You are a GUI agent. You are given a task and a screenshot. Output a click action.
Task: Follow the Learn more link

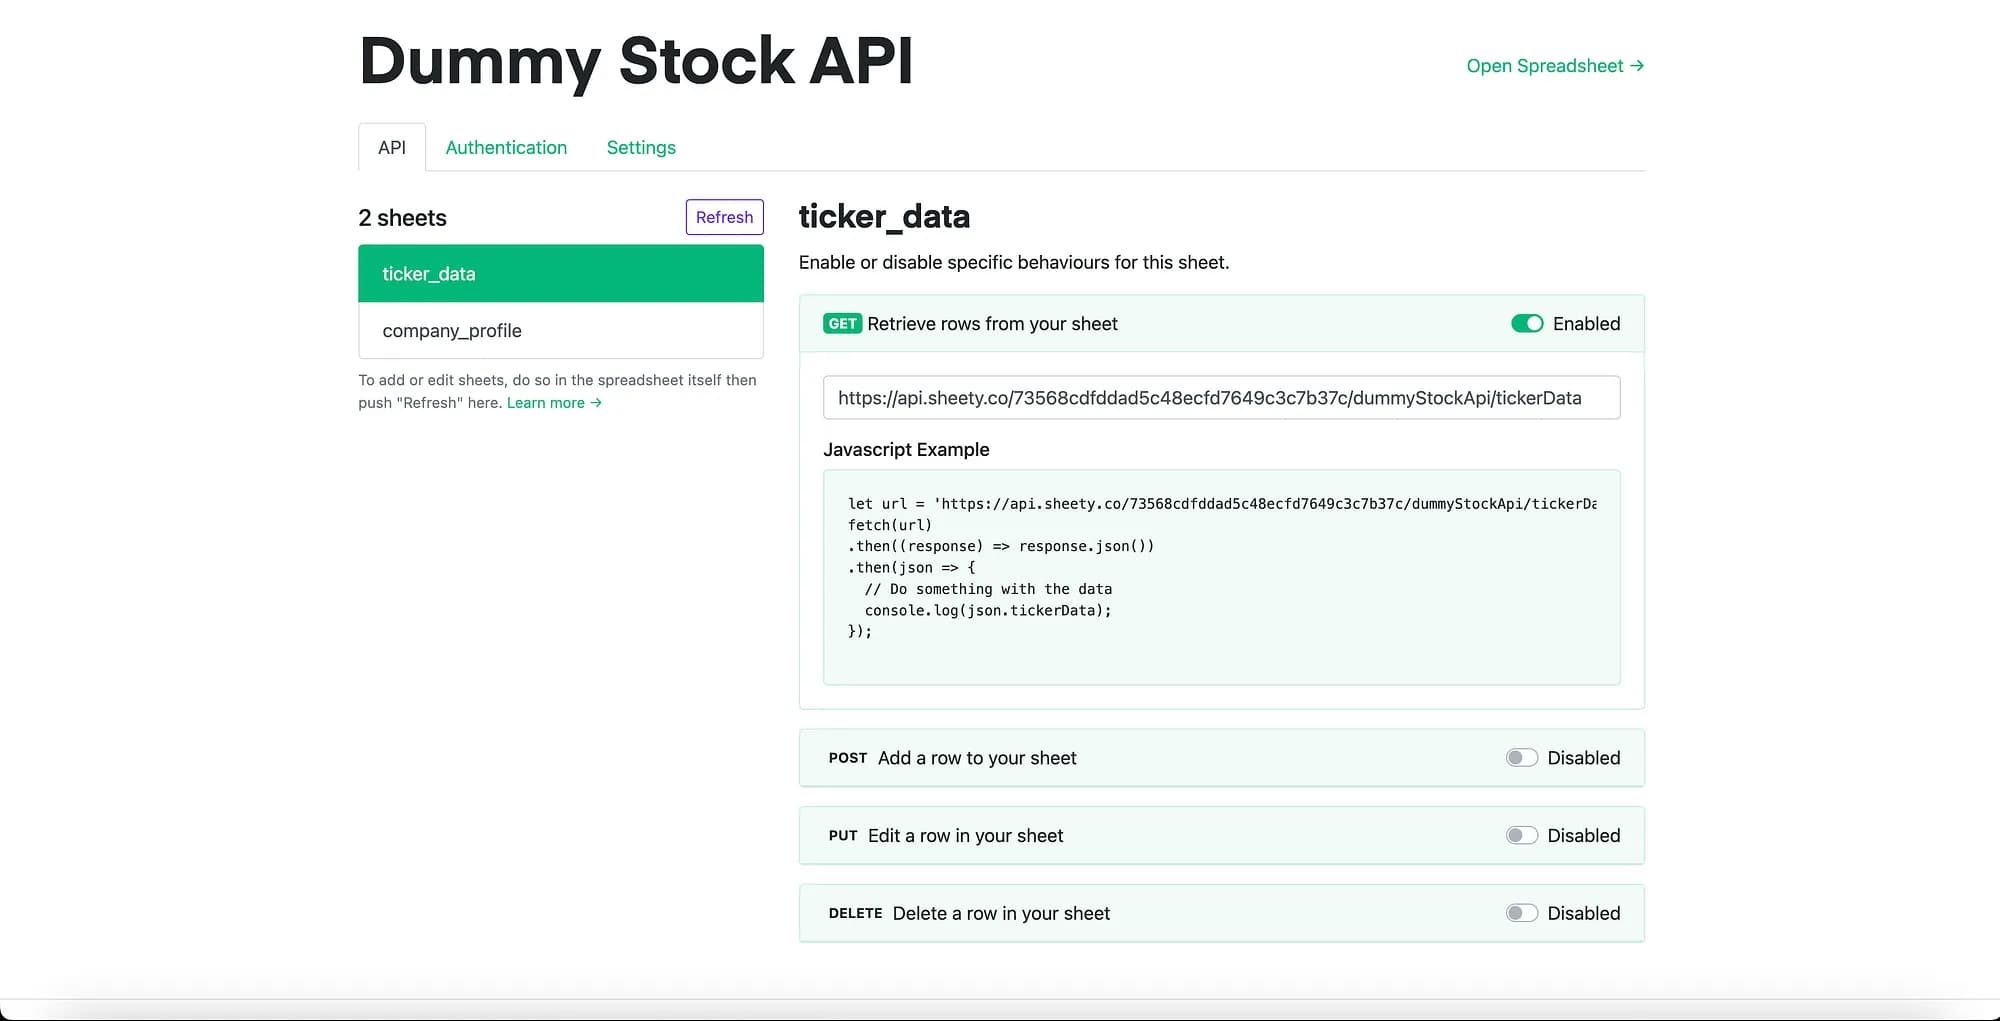[554, 403]
